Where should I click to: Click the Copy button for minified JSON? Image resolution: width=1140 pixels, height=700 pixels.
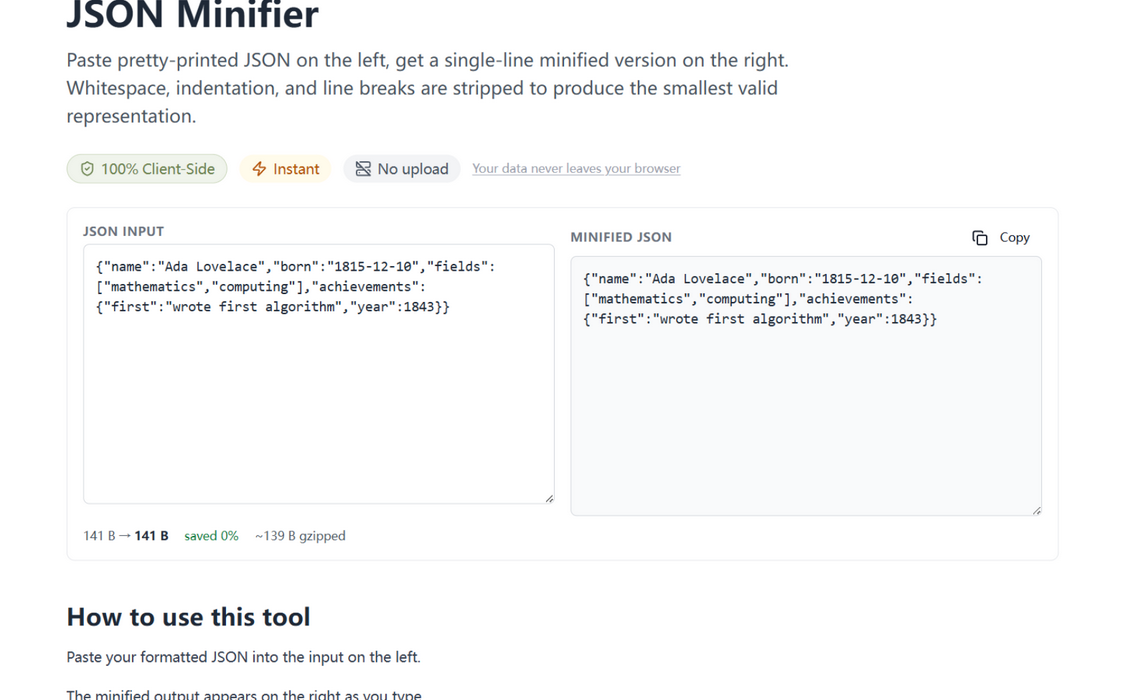pos(1001,238)
